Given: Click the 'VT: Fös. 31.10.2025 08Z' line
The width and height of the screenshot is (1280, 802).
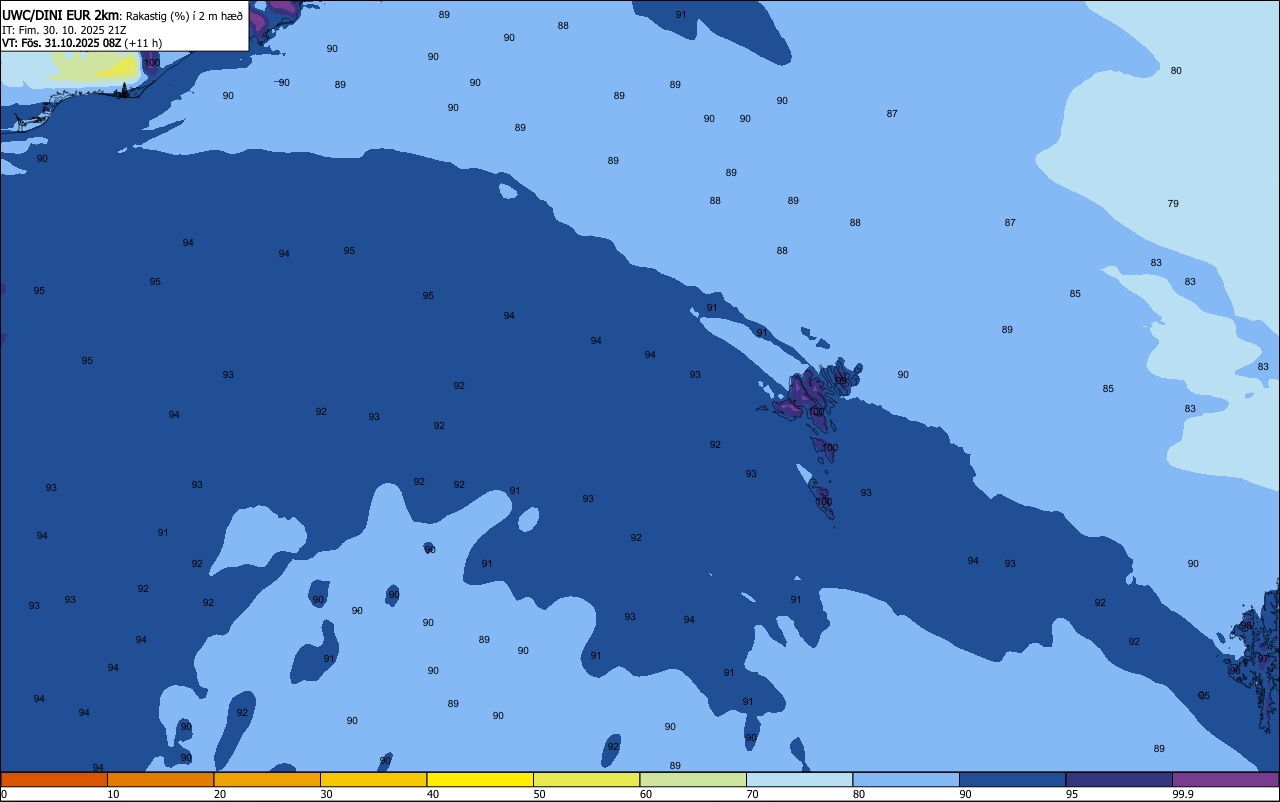Looking at the screenshot, I should coord(61,43).
